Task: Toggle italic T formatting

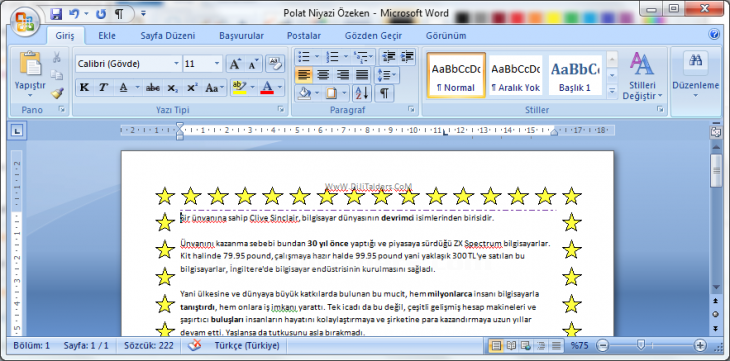Action: tap(103, 88)
